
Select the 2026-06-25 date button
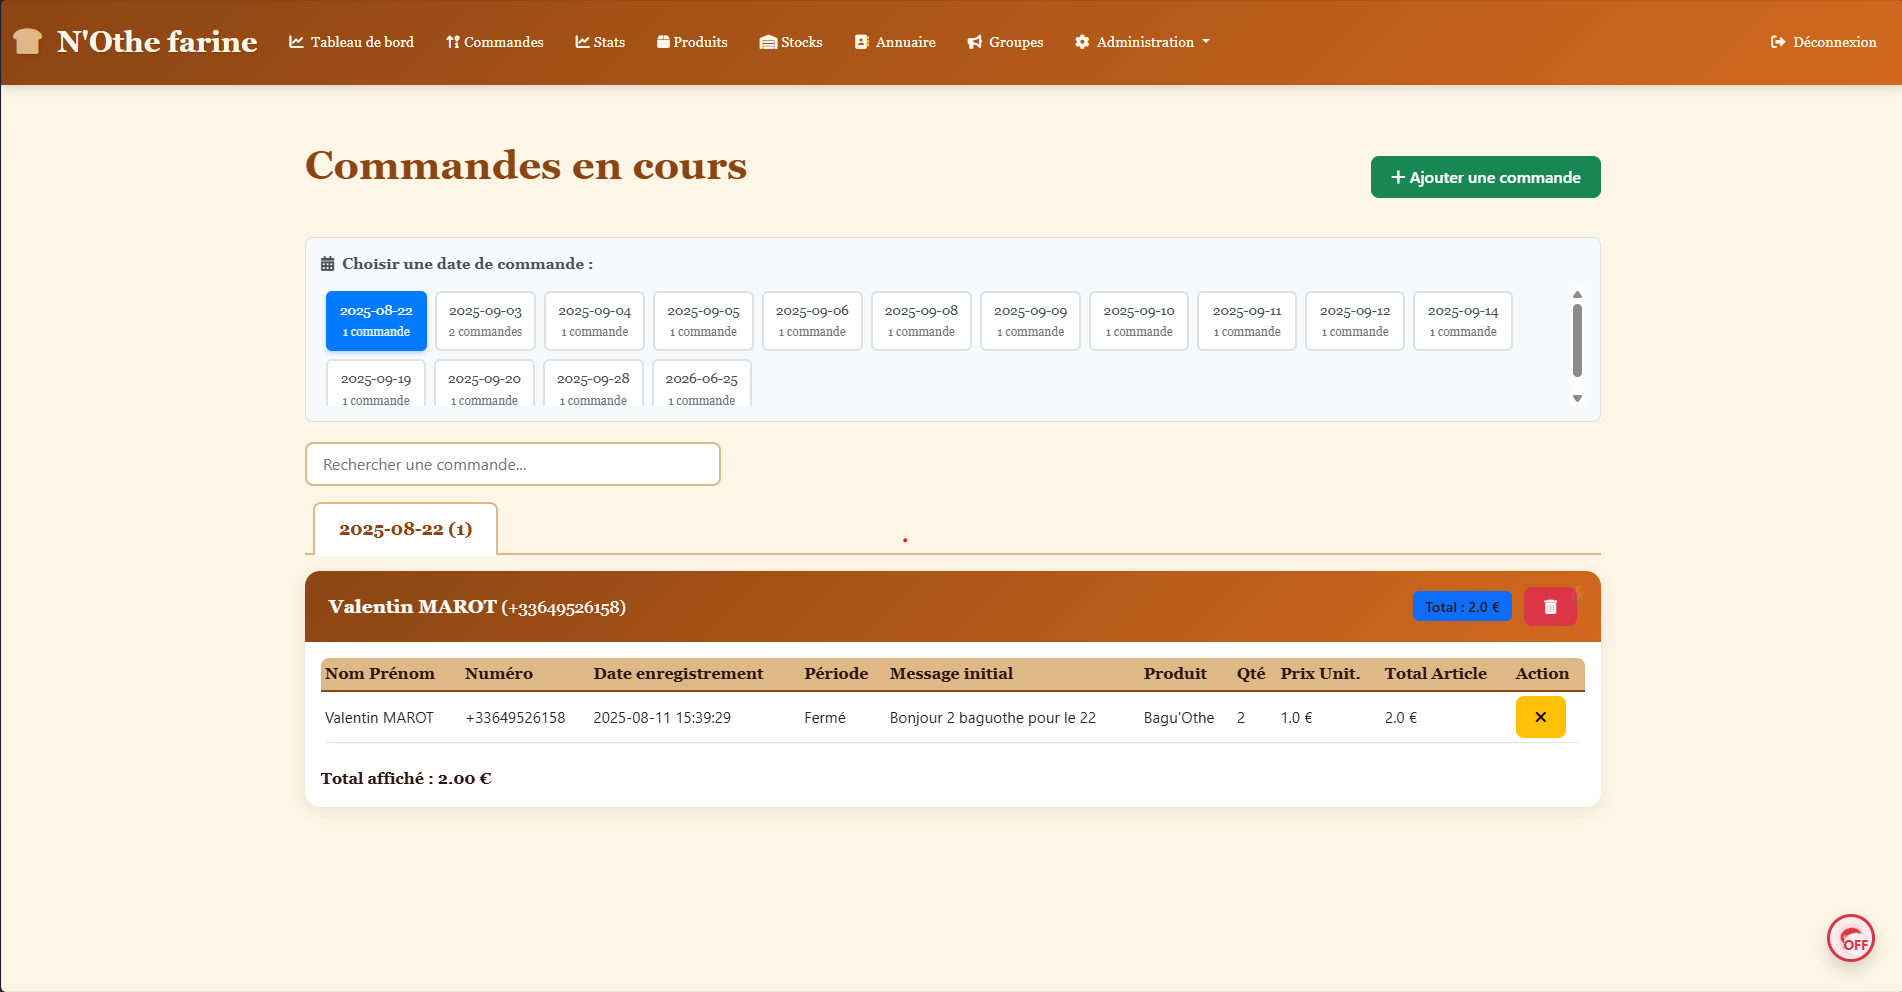pos(701,386)
